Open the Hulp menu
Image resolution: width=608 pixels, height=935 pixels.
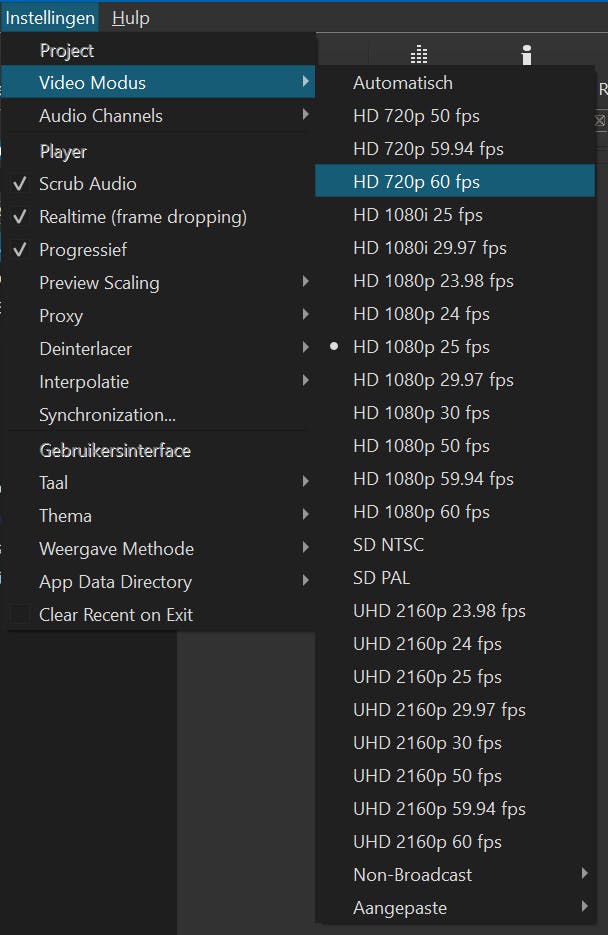pyautogui.click(x=131, y=18)
